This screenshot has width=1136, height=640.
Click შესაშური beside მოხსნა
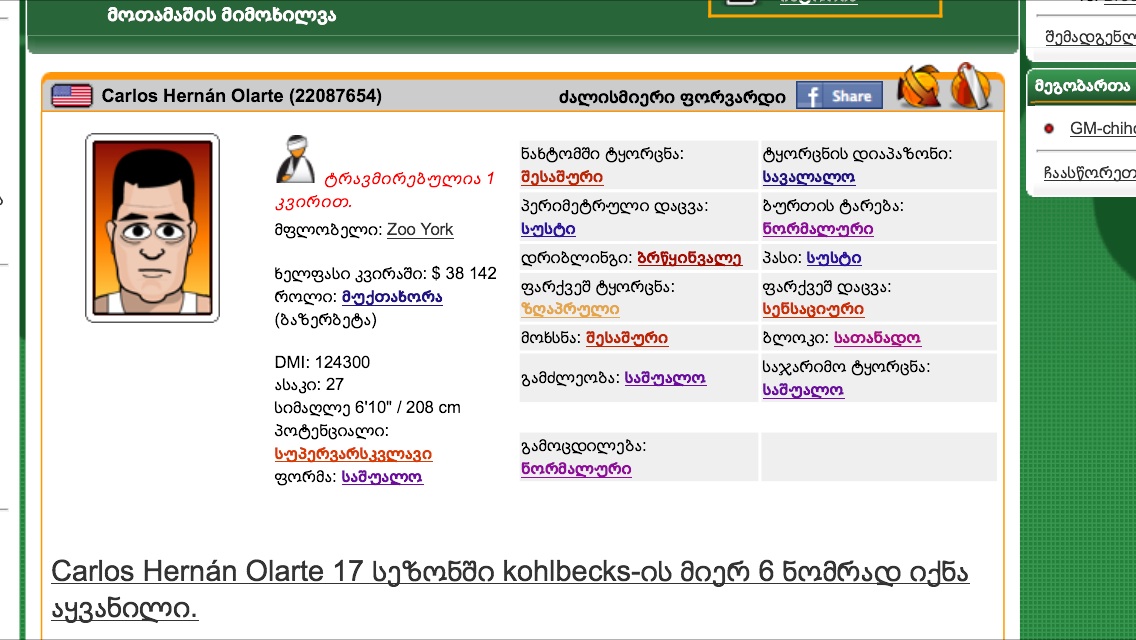coord(627,338)
